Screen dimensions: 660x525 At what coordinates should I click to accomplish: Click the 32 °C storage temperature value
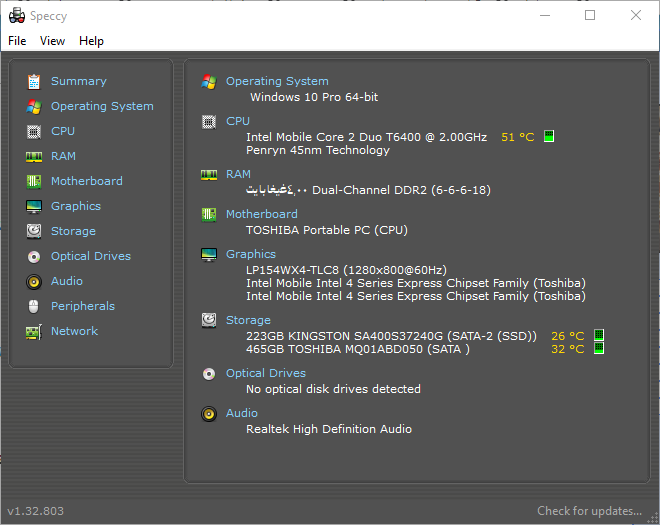568,349
